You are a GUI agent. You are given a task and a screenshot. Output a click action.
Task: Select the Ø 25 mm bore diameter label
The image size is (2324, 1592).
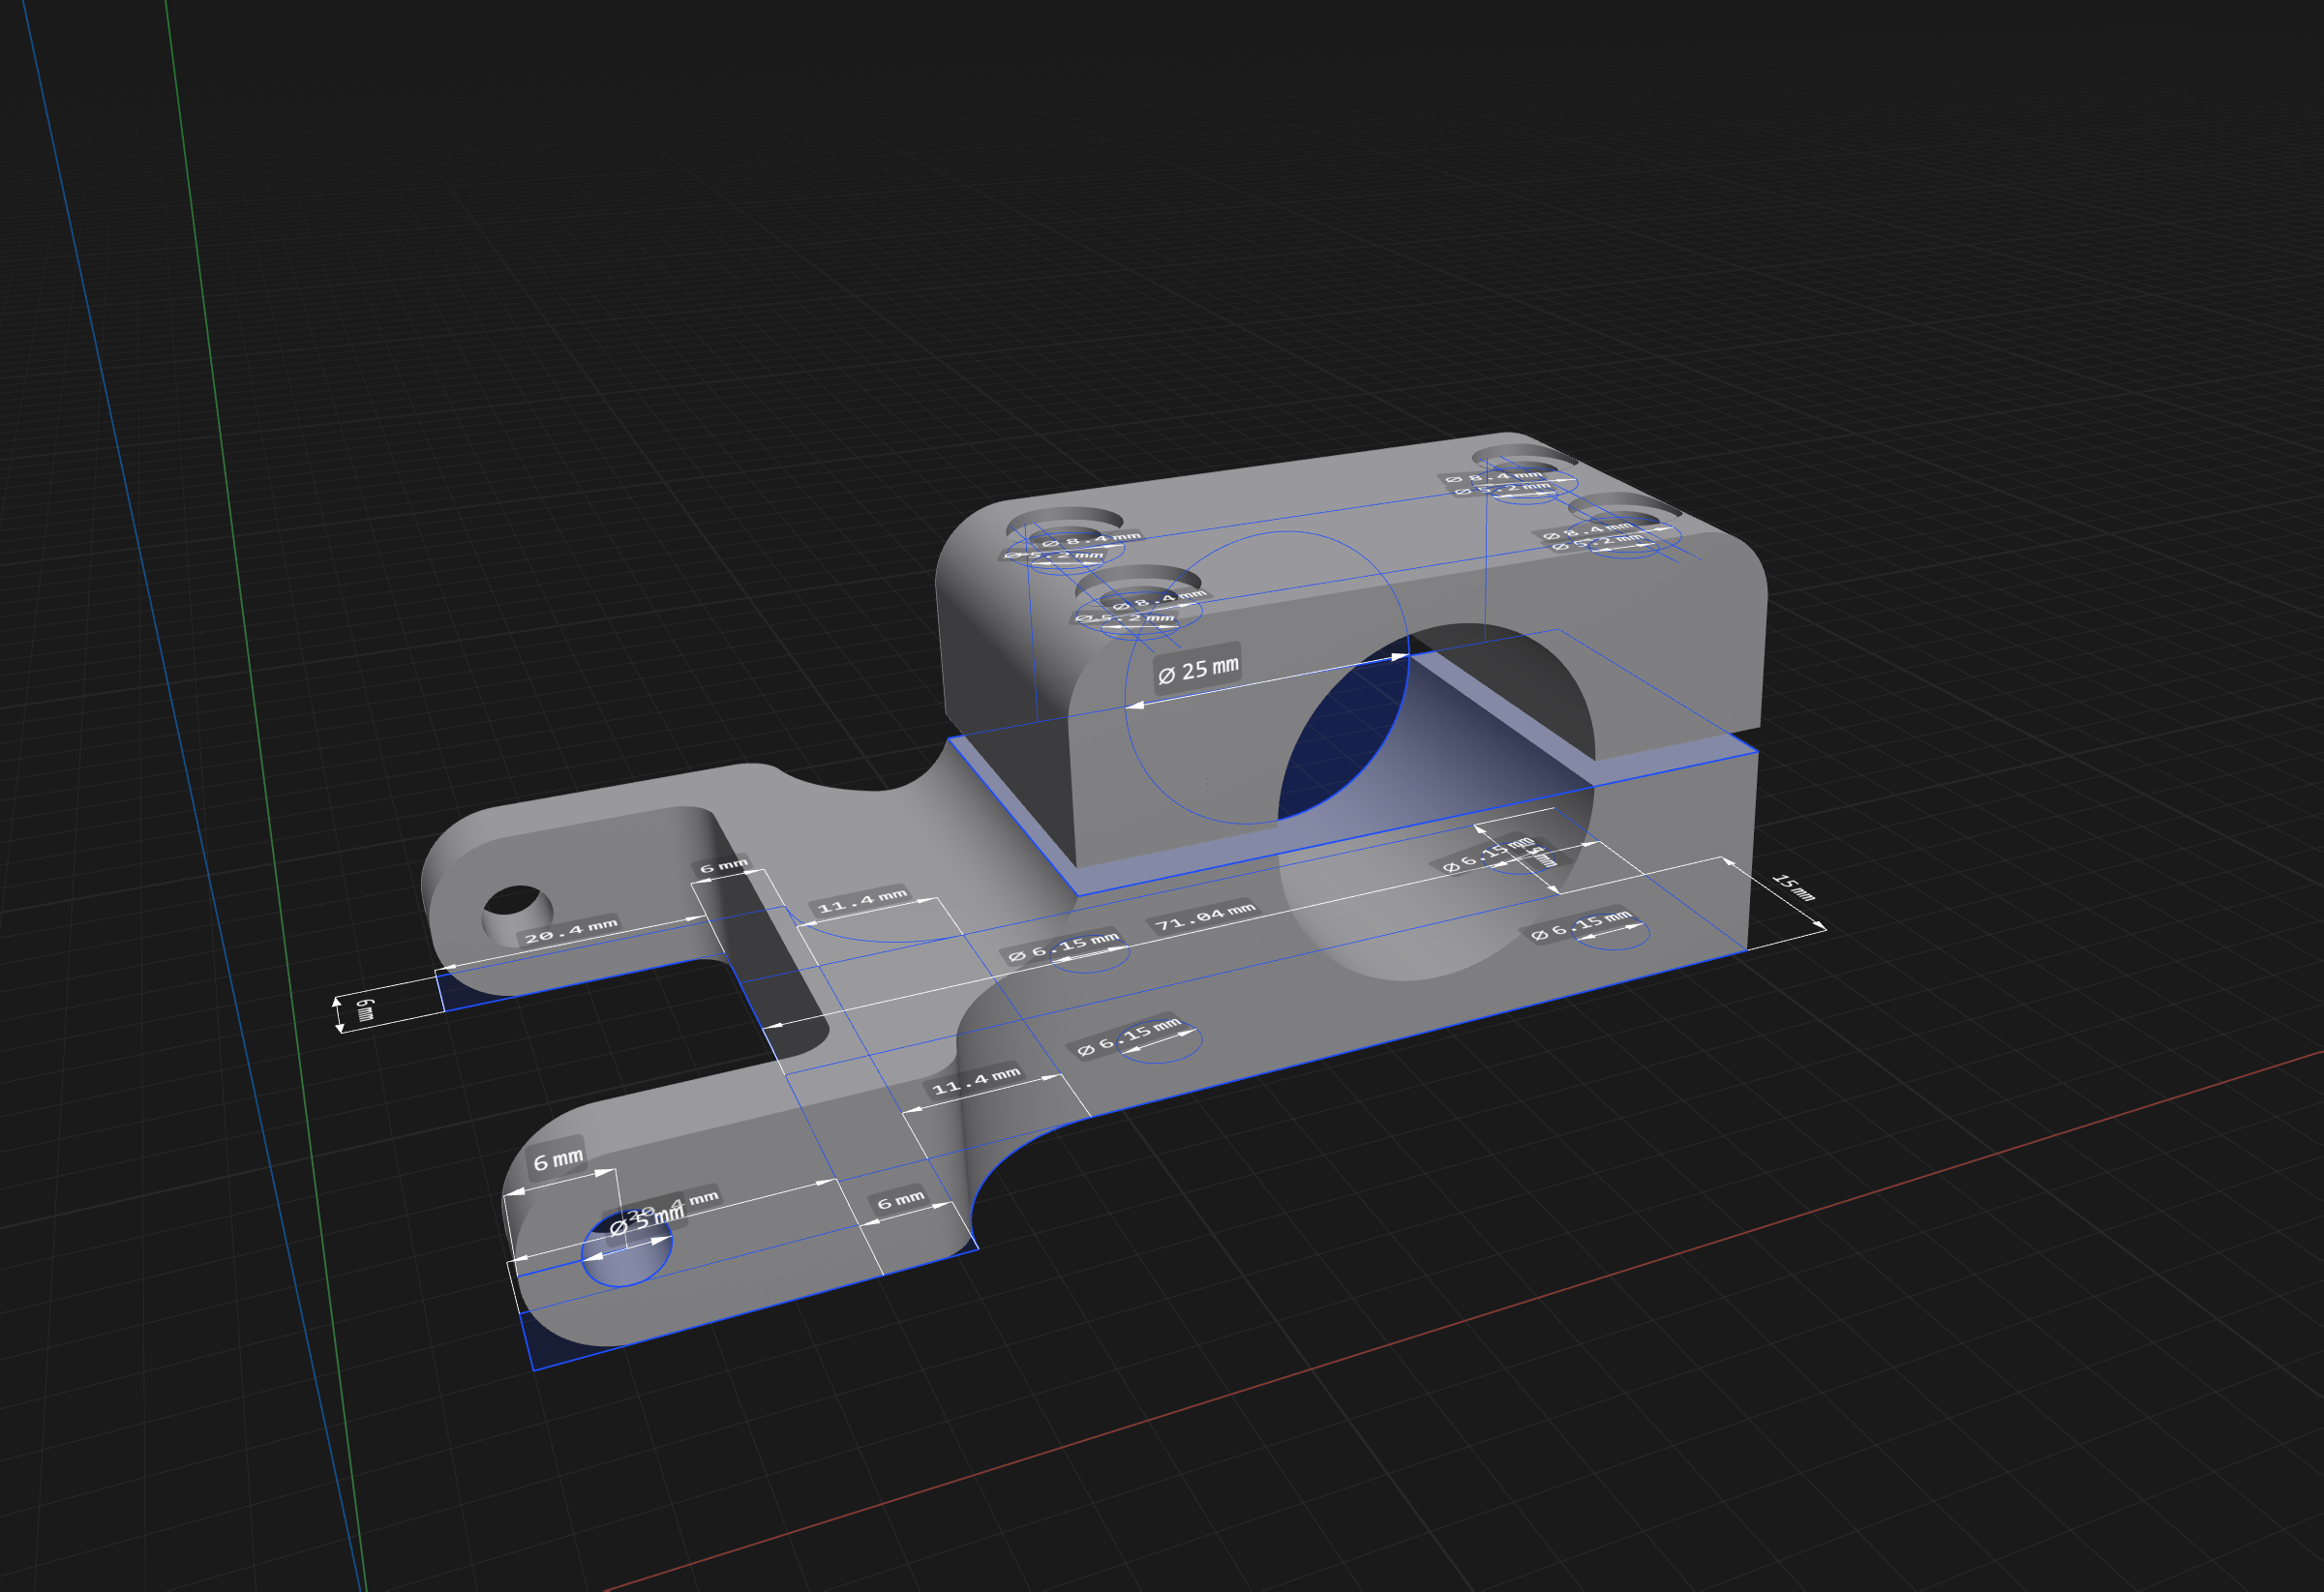click(1198, 668)
